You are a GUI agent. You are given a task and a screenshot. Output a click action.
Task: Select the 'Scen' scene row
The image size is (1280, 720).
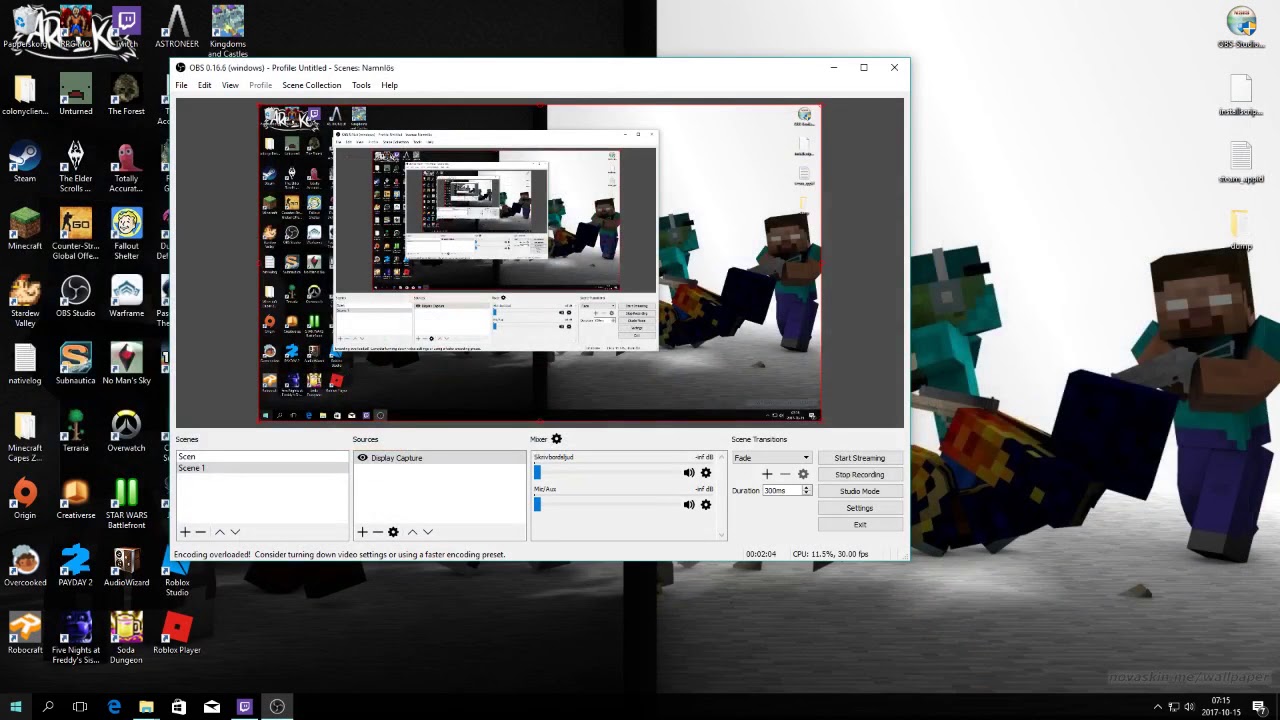262,457
